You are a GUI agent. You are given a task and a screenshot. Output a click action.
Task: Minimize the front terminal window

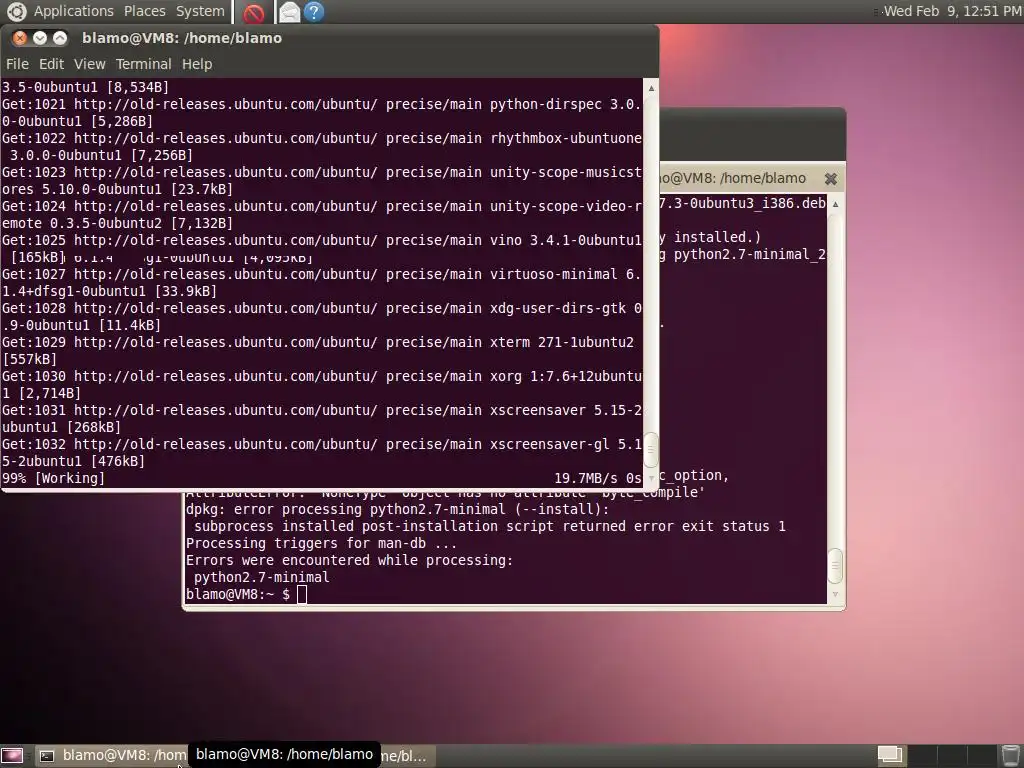point(40,38)
